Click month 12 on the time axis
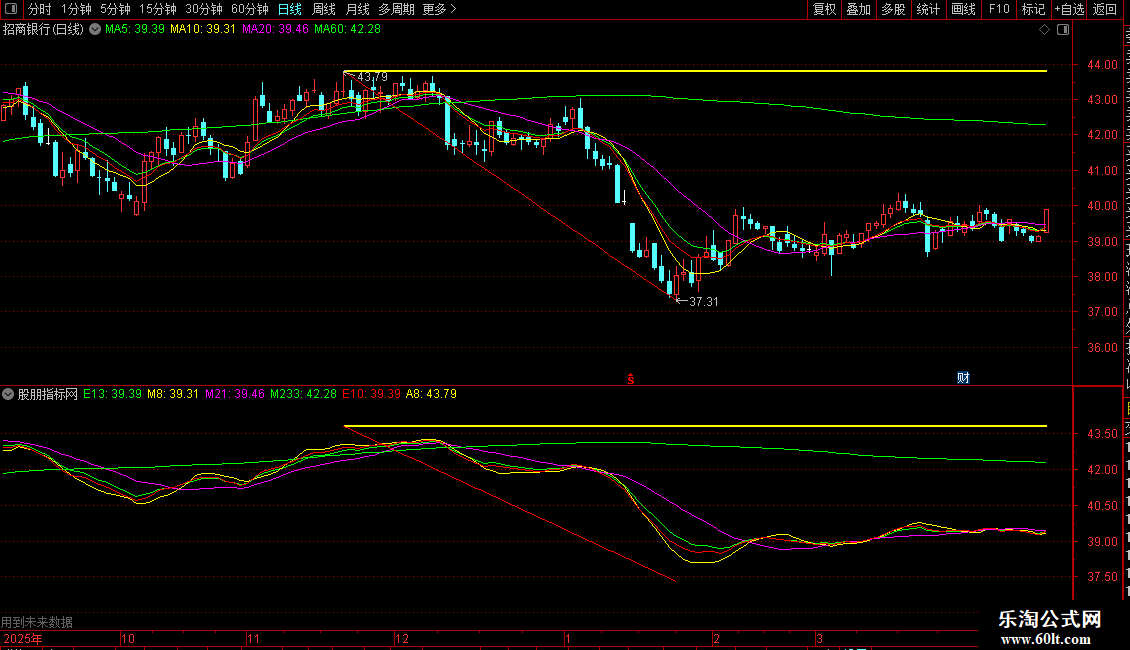1130x650 pixels. (x=401, y=639)
